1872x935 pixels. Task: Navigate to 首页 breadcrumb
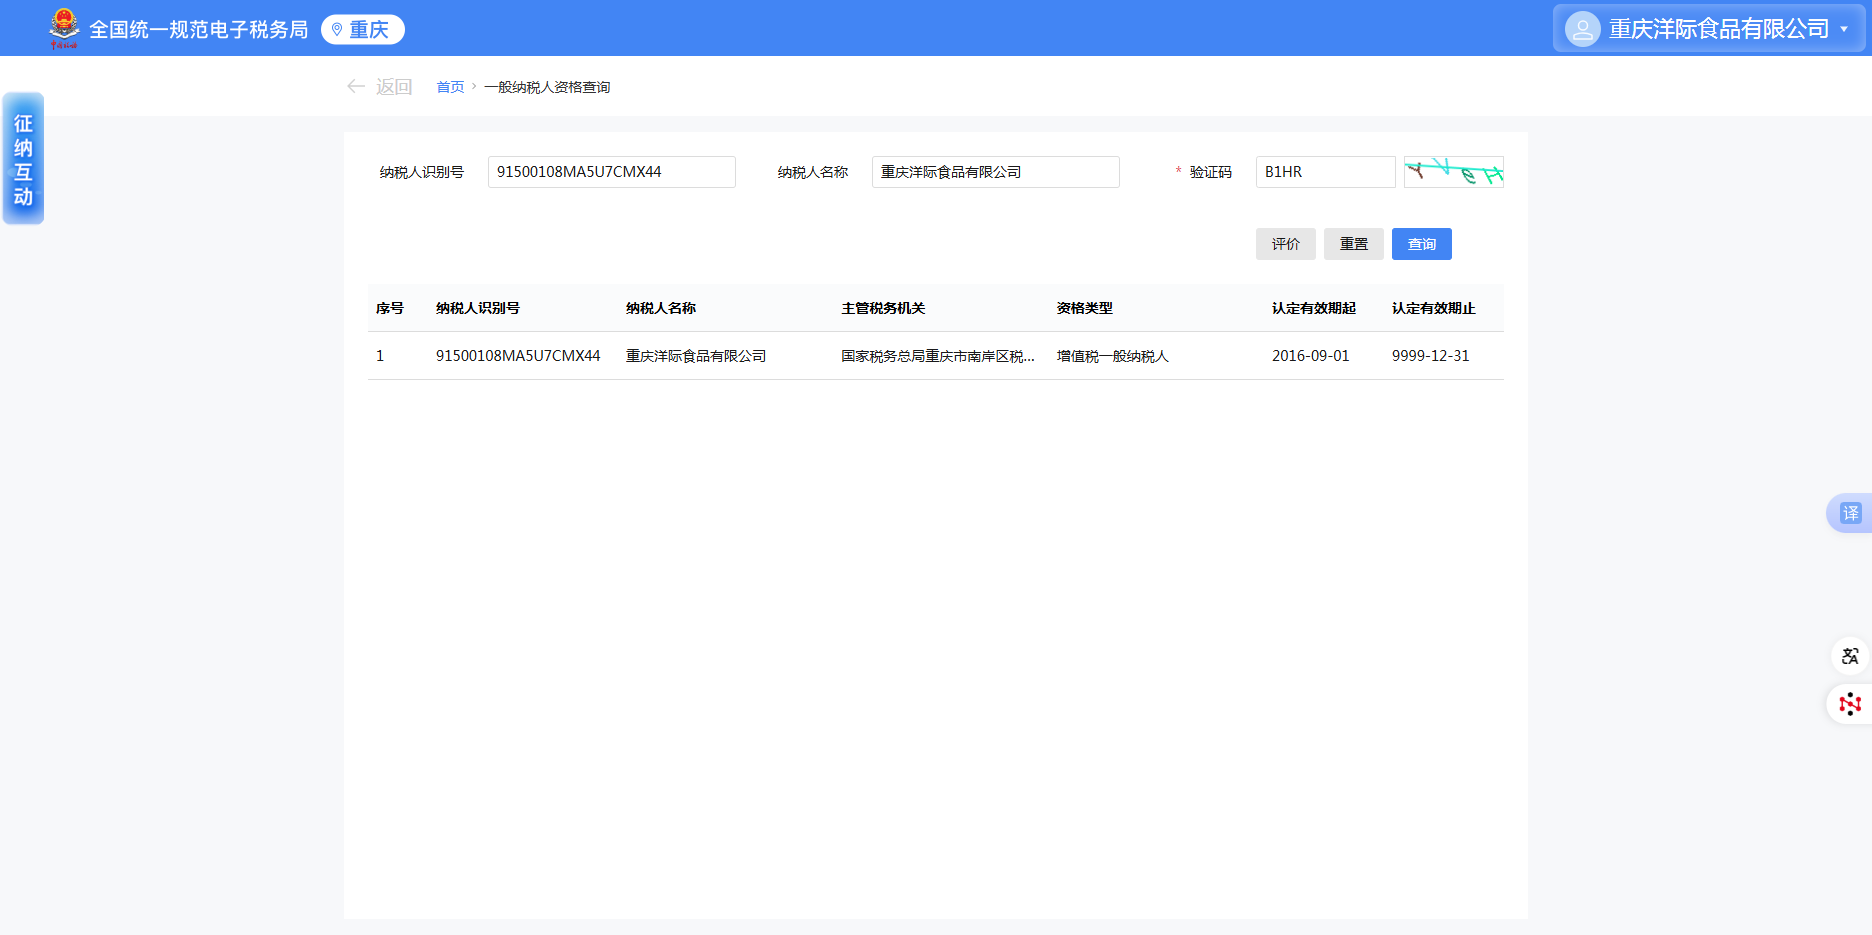450,87
